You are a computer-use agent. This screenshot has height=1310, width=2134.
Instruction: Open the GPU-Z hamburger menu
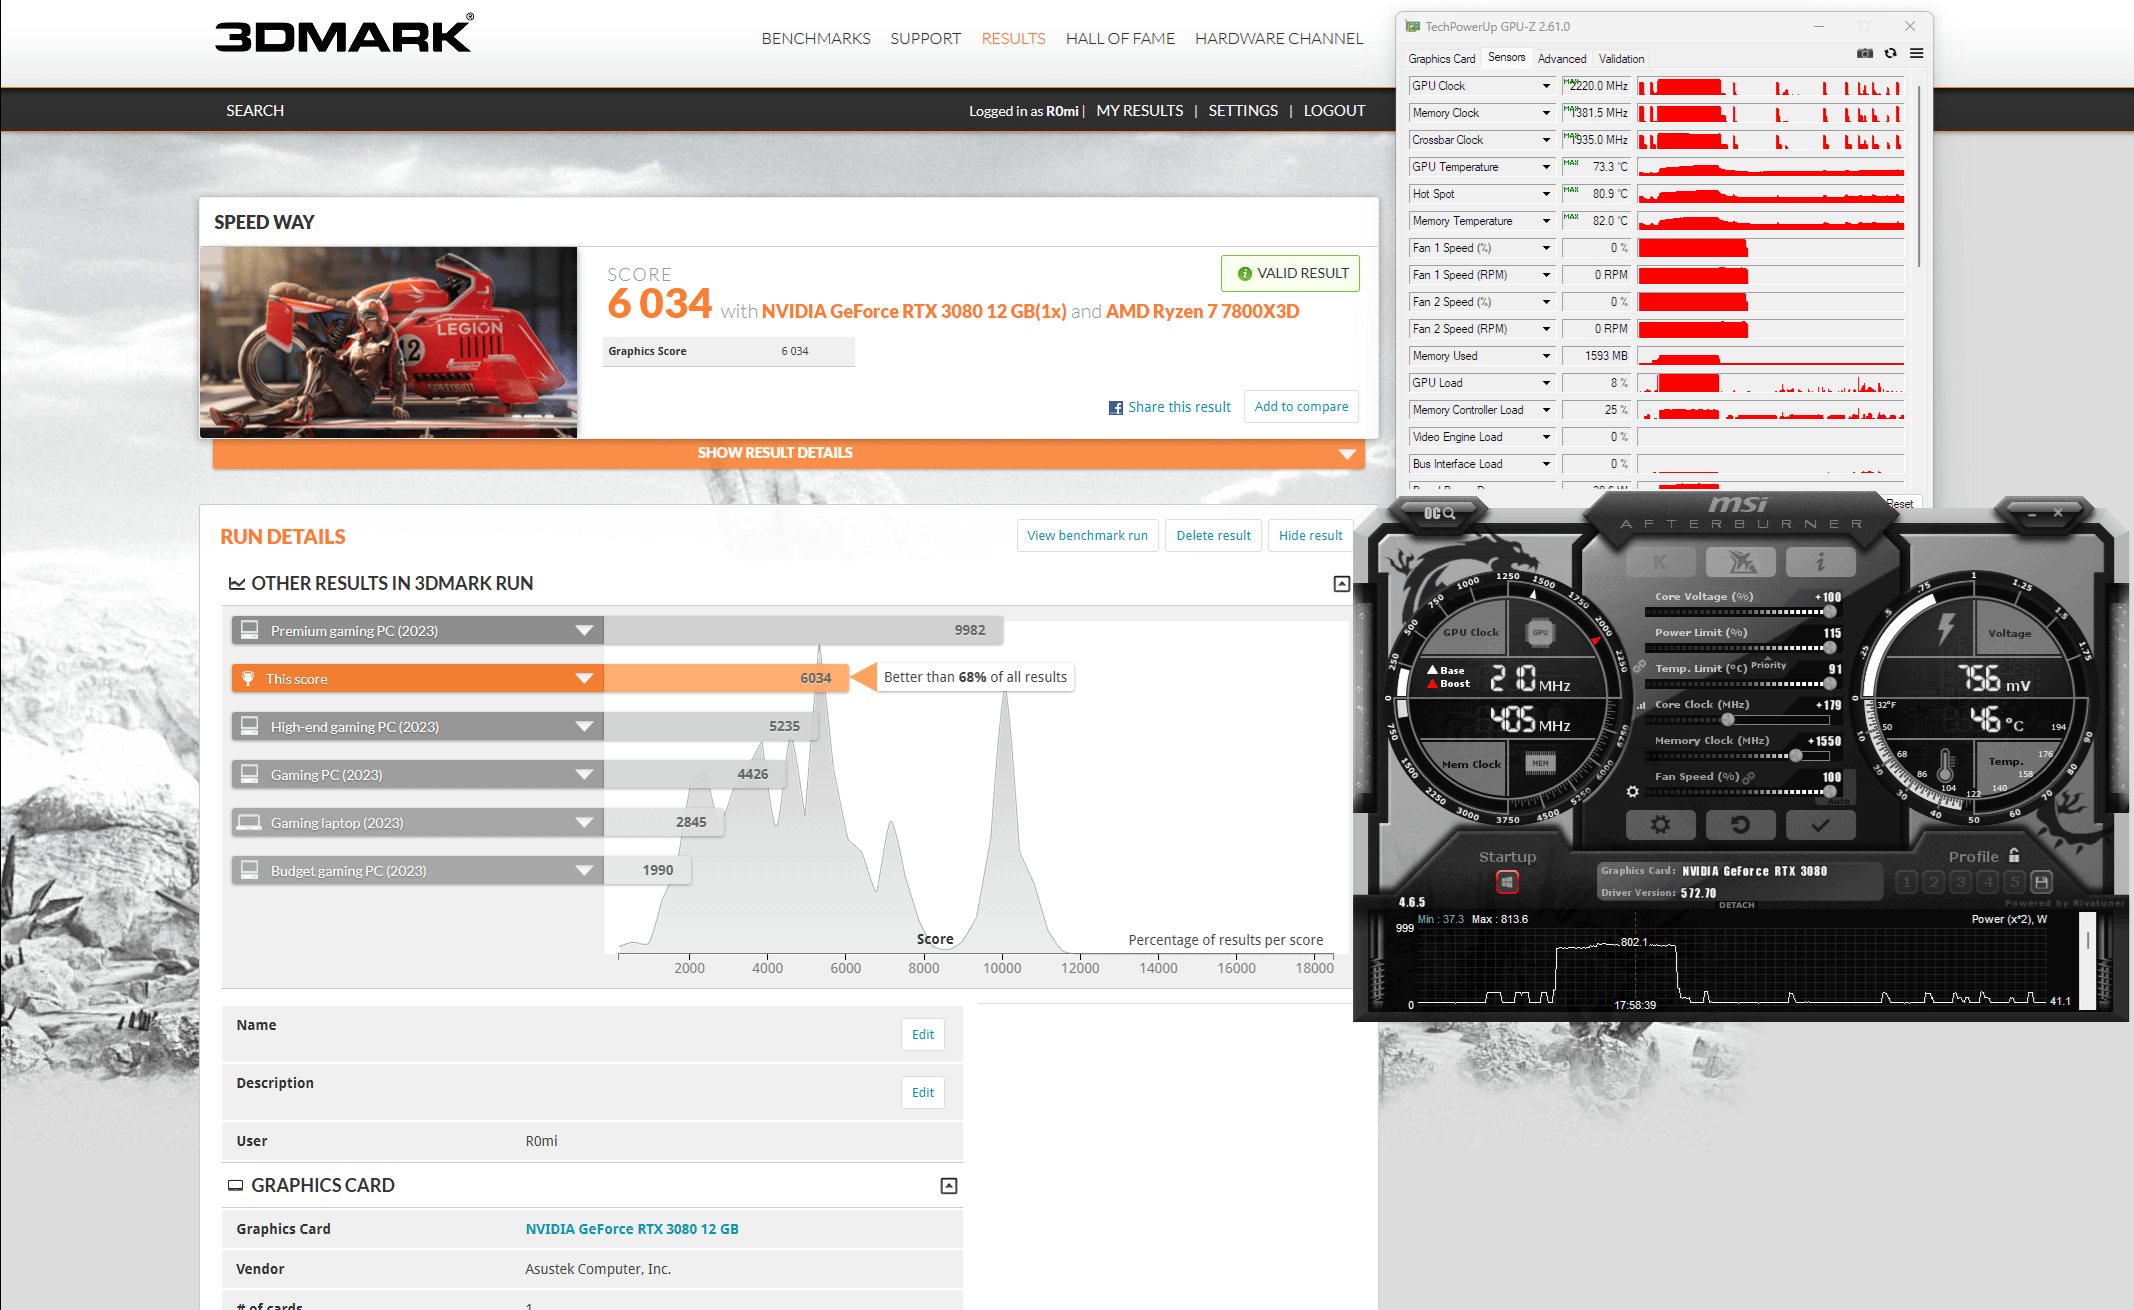(x=1916, y=54)
